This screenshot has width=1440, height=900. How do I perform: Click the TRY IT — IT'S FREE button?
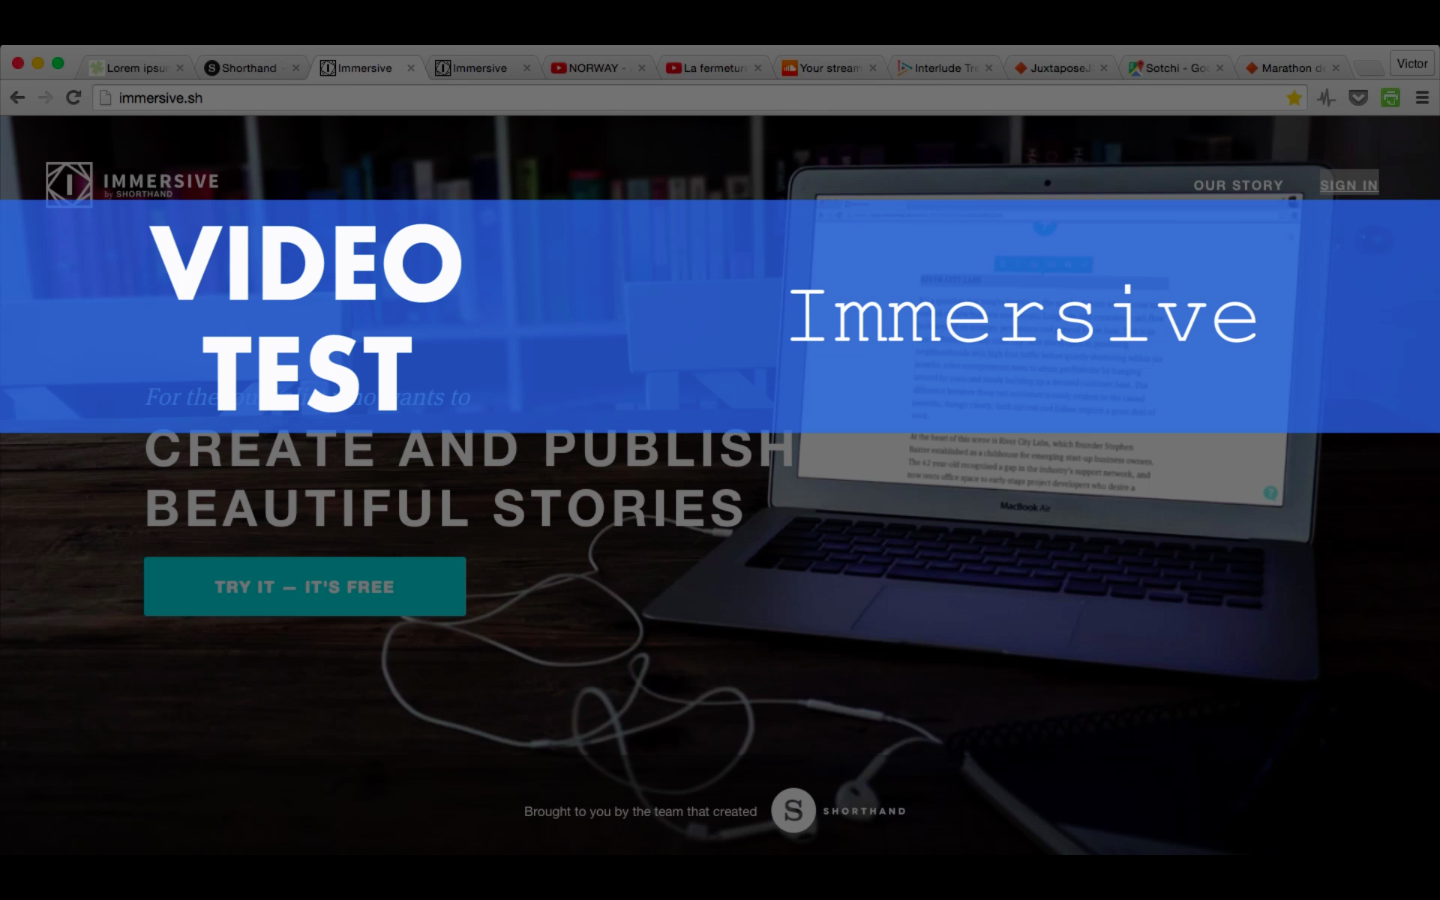click(x=305, y=587)
